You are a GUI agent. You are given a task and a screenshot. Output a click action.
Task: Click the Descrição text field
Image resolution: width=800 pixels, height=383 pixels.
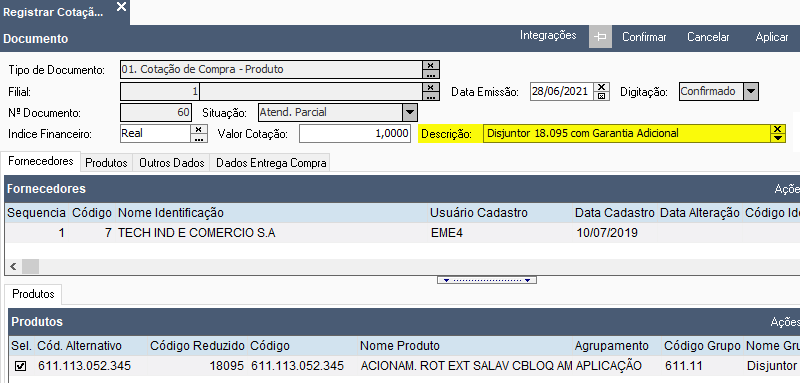coord(627,134)
